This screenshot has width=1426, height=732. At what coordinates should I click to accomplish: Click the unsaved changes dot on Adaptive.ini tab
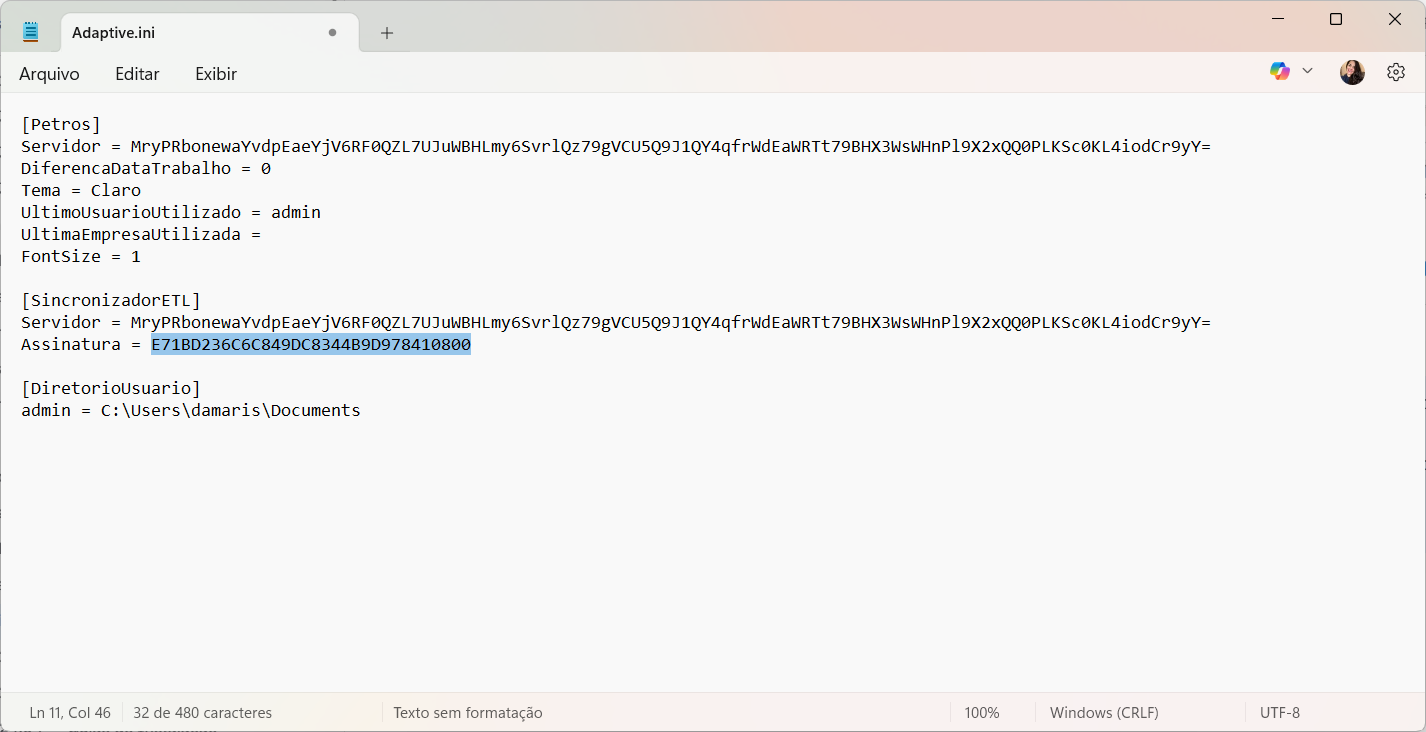point(332,33)
